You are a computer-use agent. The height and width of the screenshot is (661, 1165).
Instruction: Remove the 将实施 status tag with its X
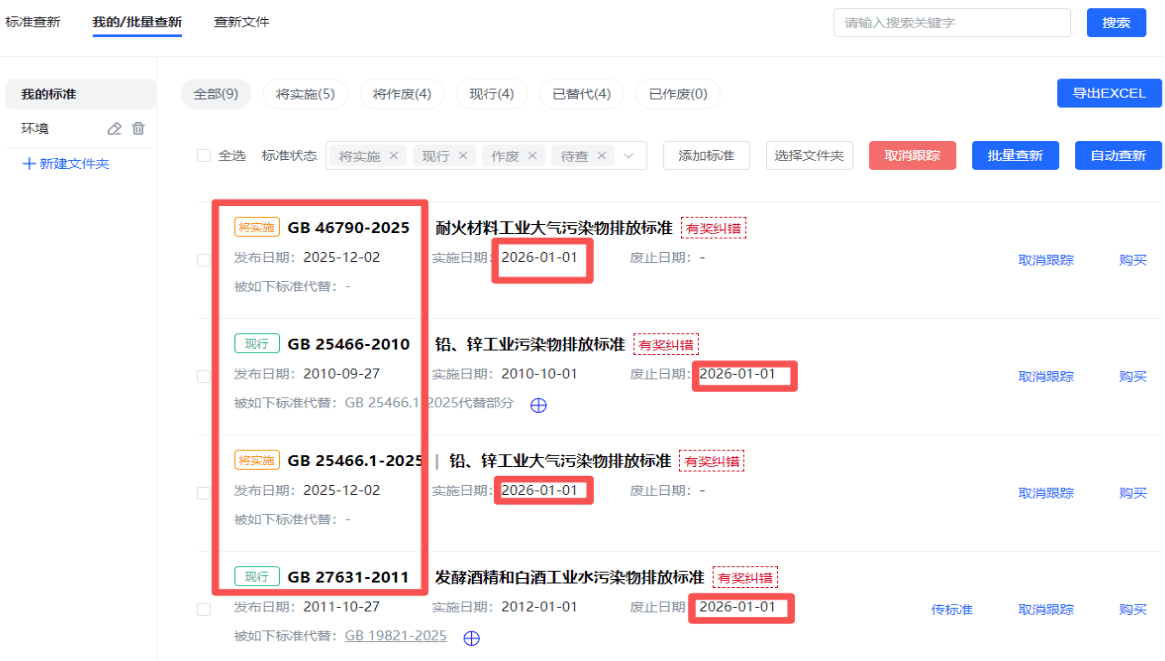(393, 156)
